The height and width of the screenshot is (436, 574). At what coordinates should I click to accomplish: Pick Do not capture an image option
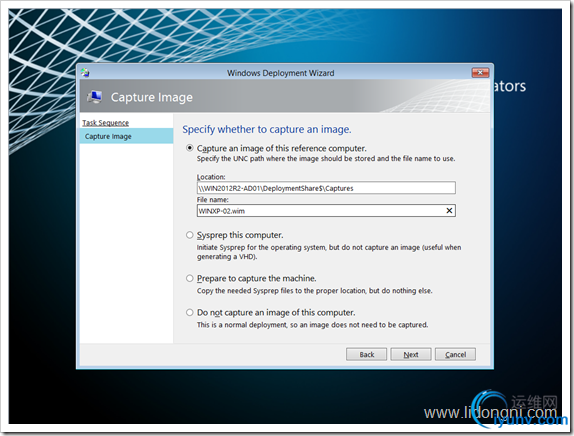[x=190, y=313]
